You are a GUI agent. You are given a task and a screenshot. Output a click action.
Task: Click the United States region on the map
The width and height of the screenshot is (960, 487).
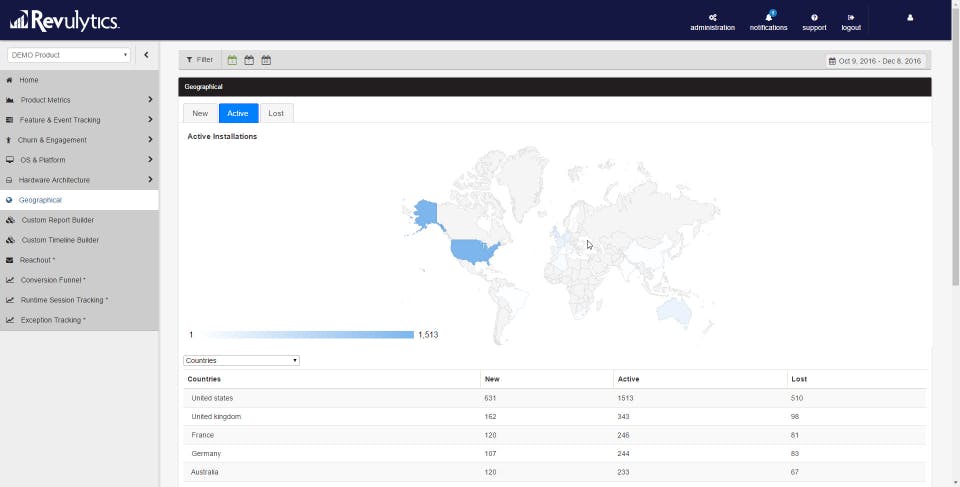tap(474, 251)
